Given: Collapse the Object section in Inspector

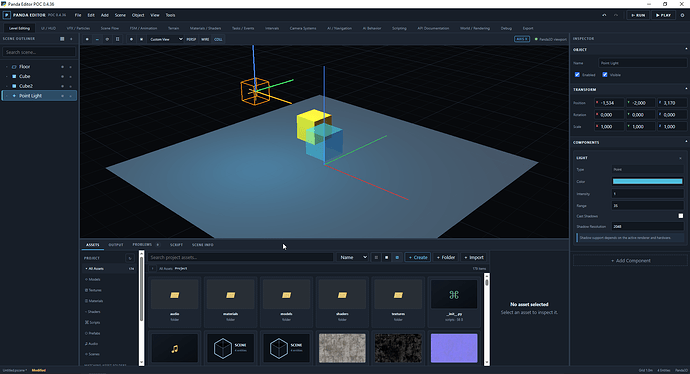Looking at the screenshot, I should (686, 49).
